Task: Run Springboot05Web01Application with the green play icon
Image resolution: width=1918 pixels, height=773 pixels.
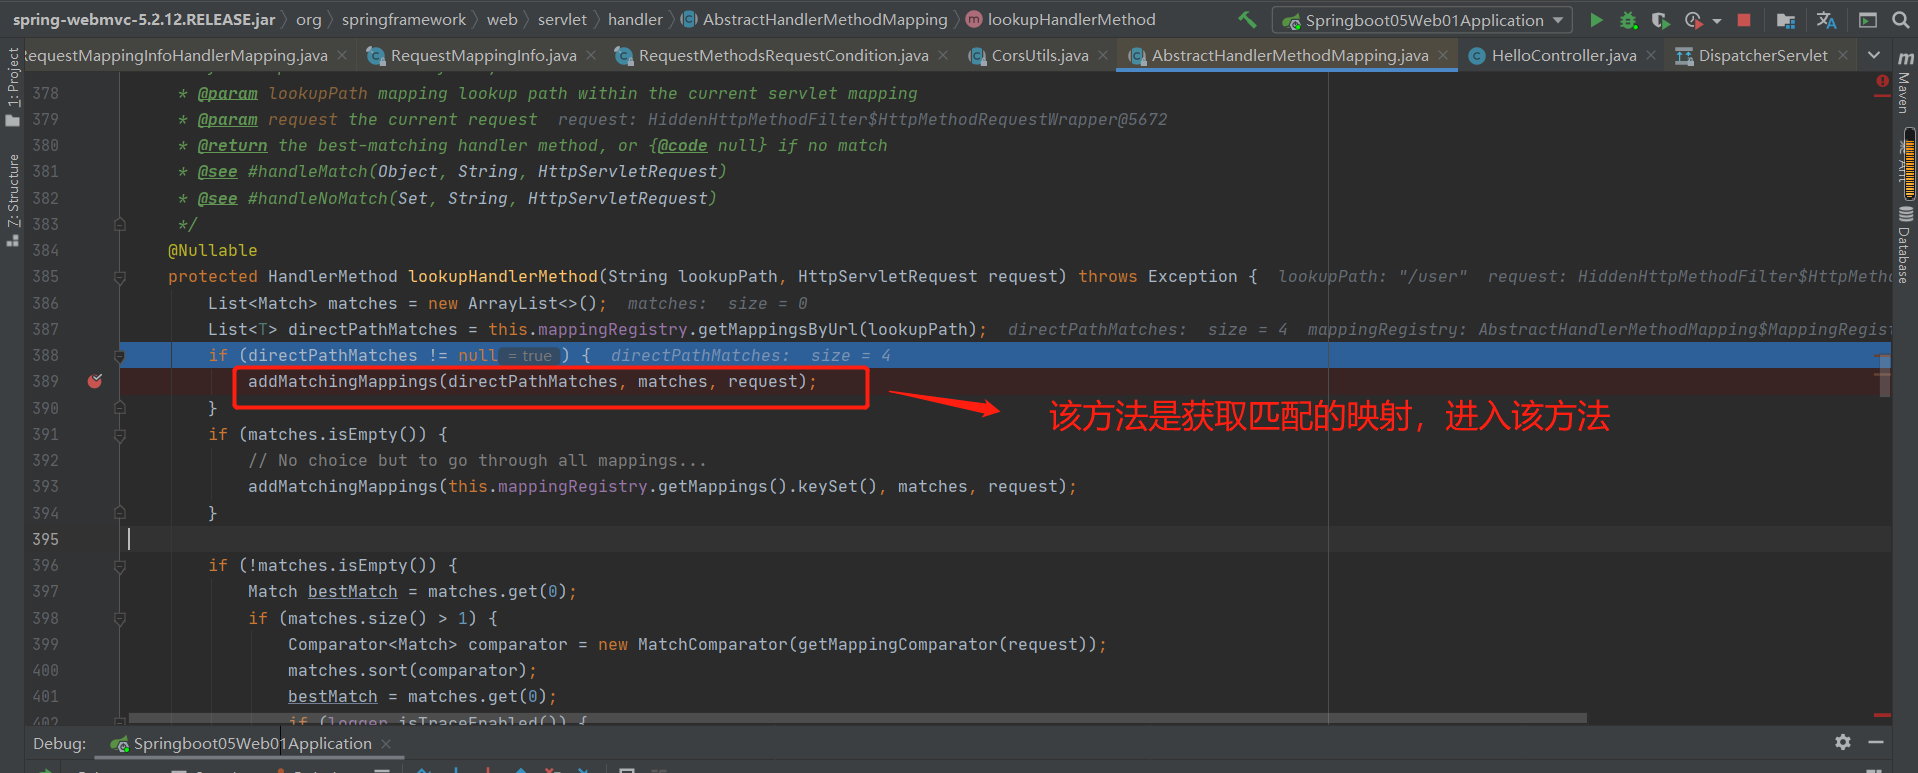Action: point(1596,20)
